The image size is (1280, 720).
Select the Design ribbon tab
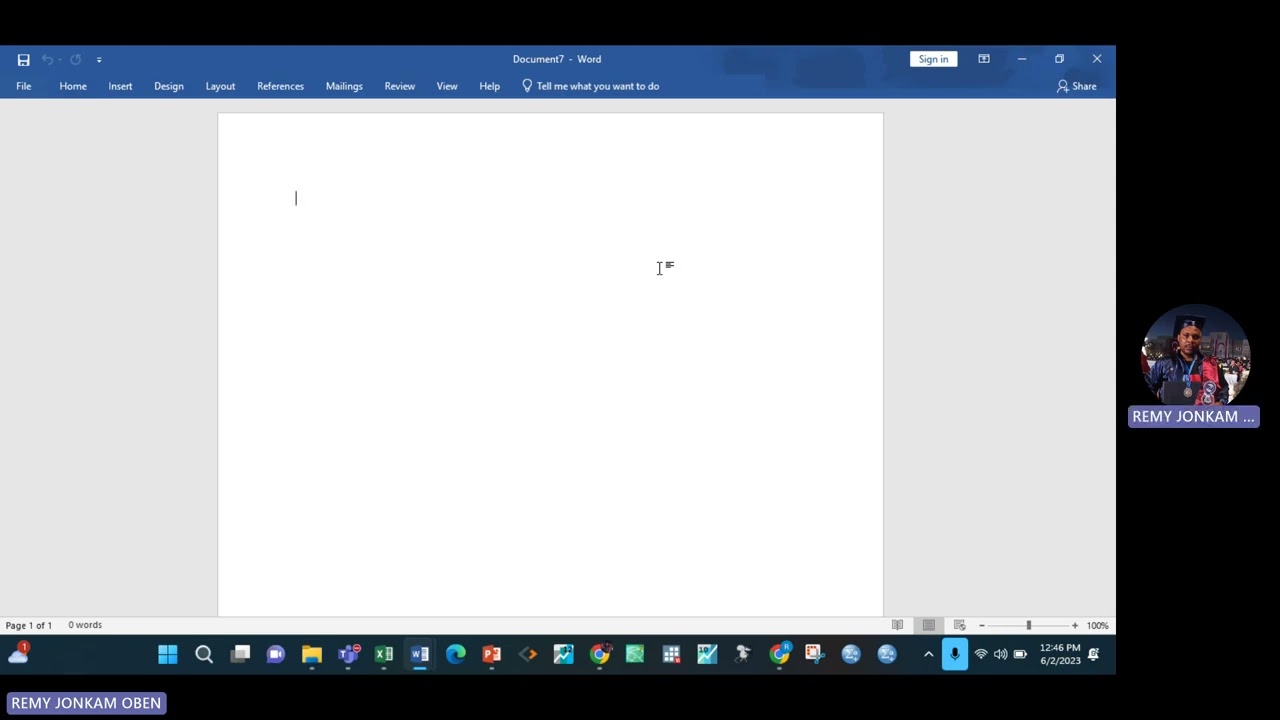pyautogui.click(x=169, y=86)
